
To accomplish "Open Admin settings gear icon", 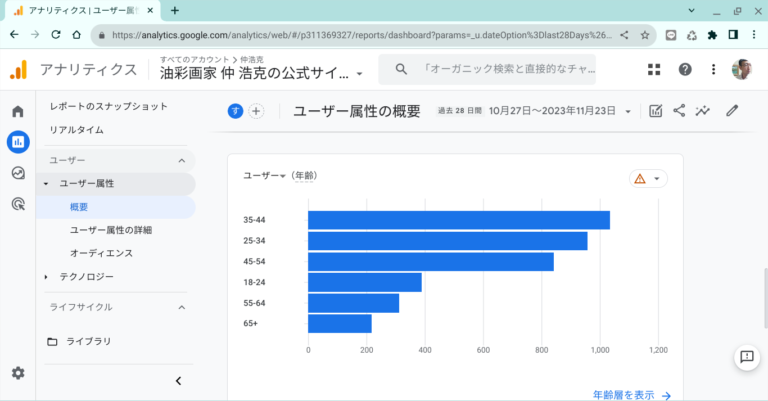I will point(18,373).
